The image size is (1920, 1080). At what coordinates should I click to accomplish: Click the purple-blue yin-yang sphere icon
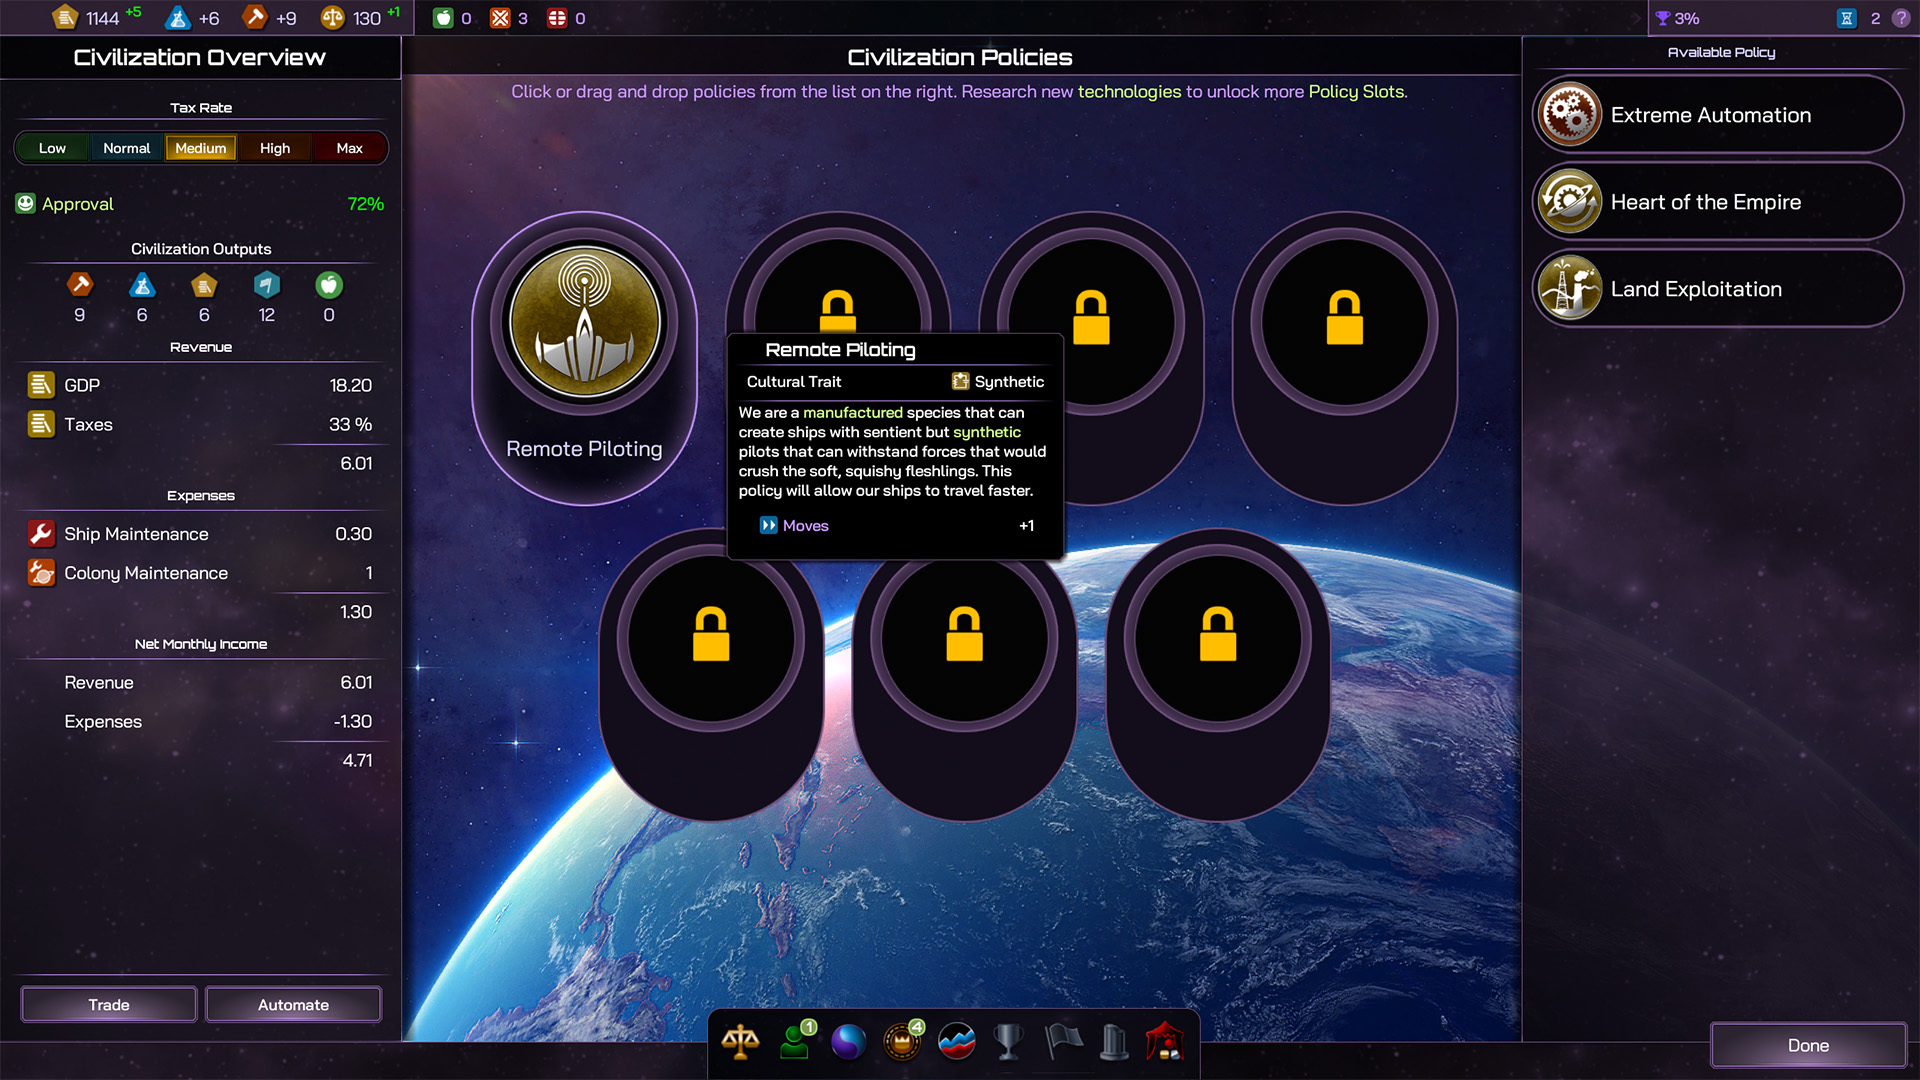pyautogui.click(x=848, y=1042)
